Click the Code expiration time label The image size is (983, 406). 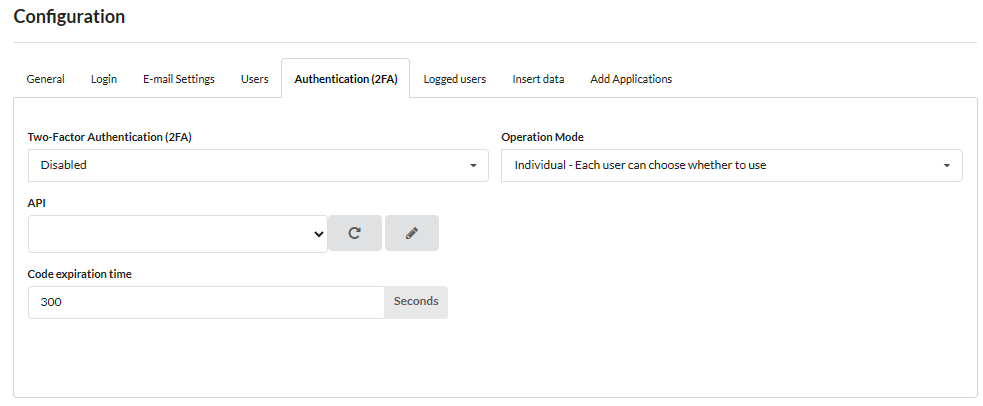click(80, 274)
